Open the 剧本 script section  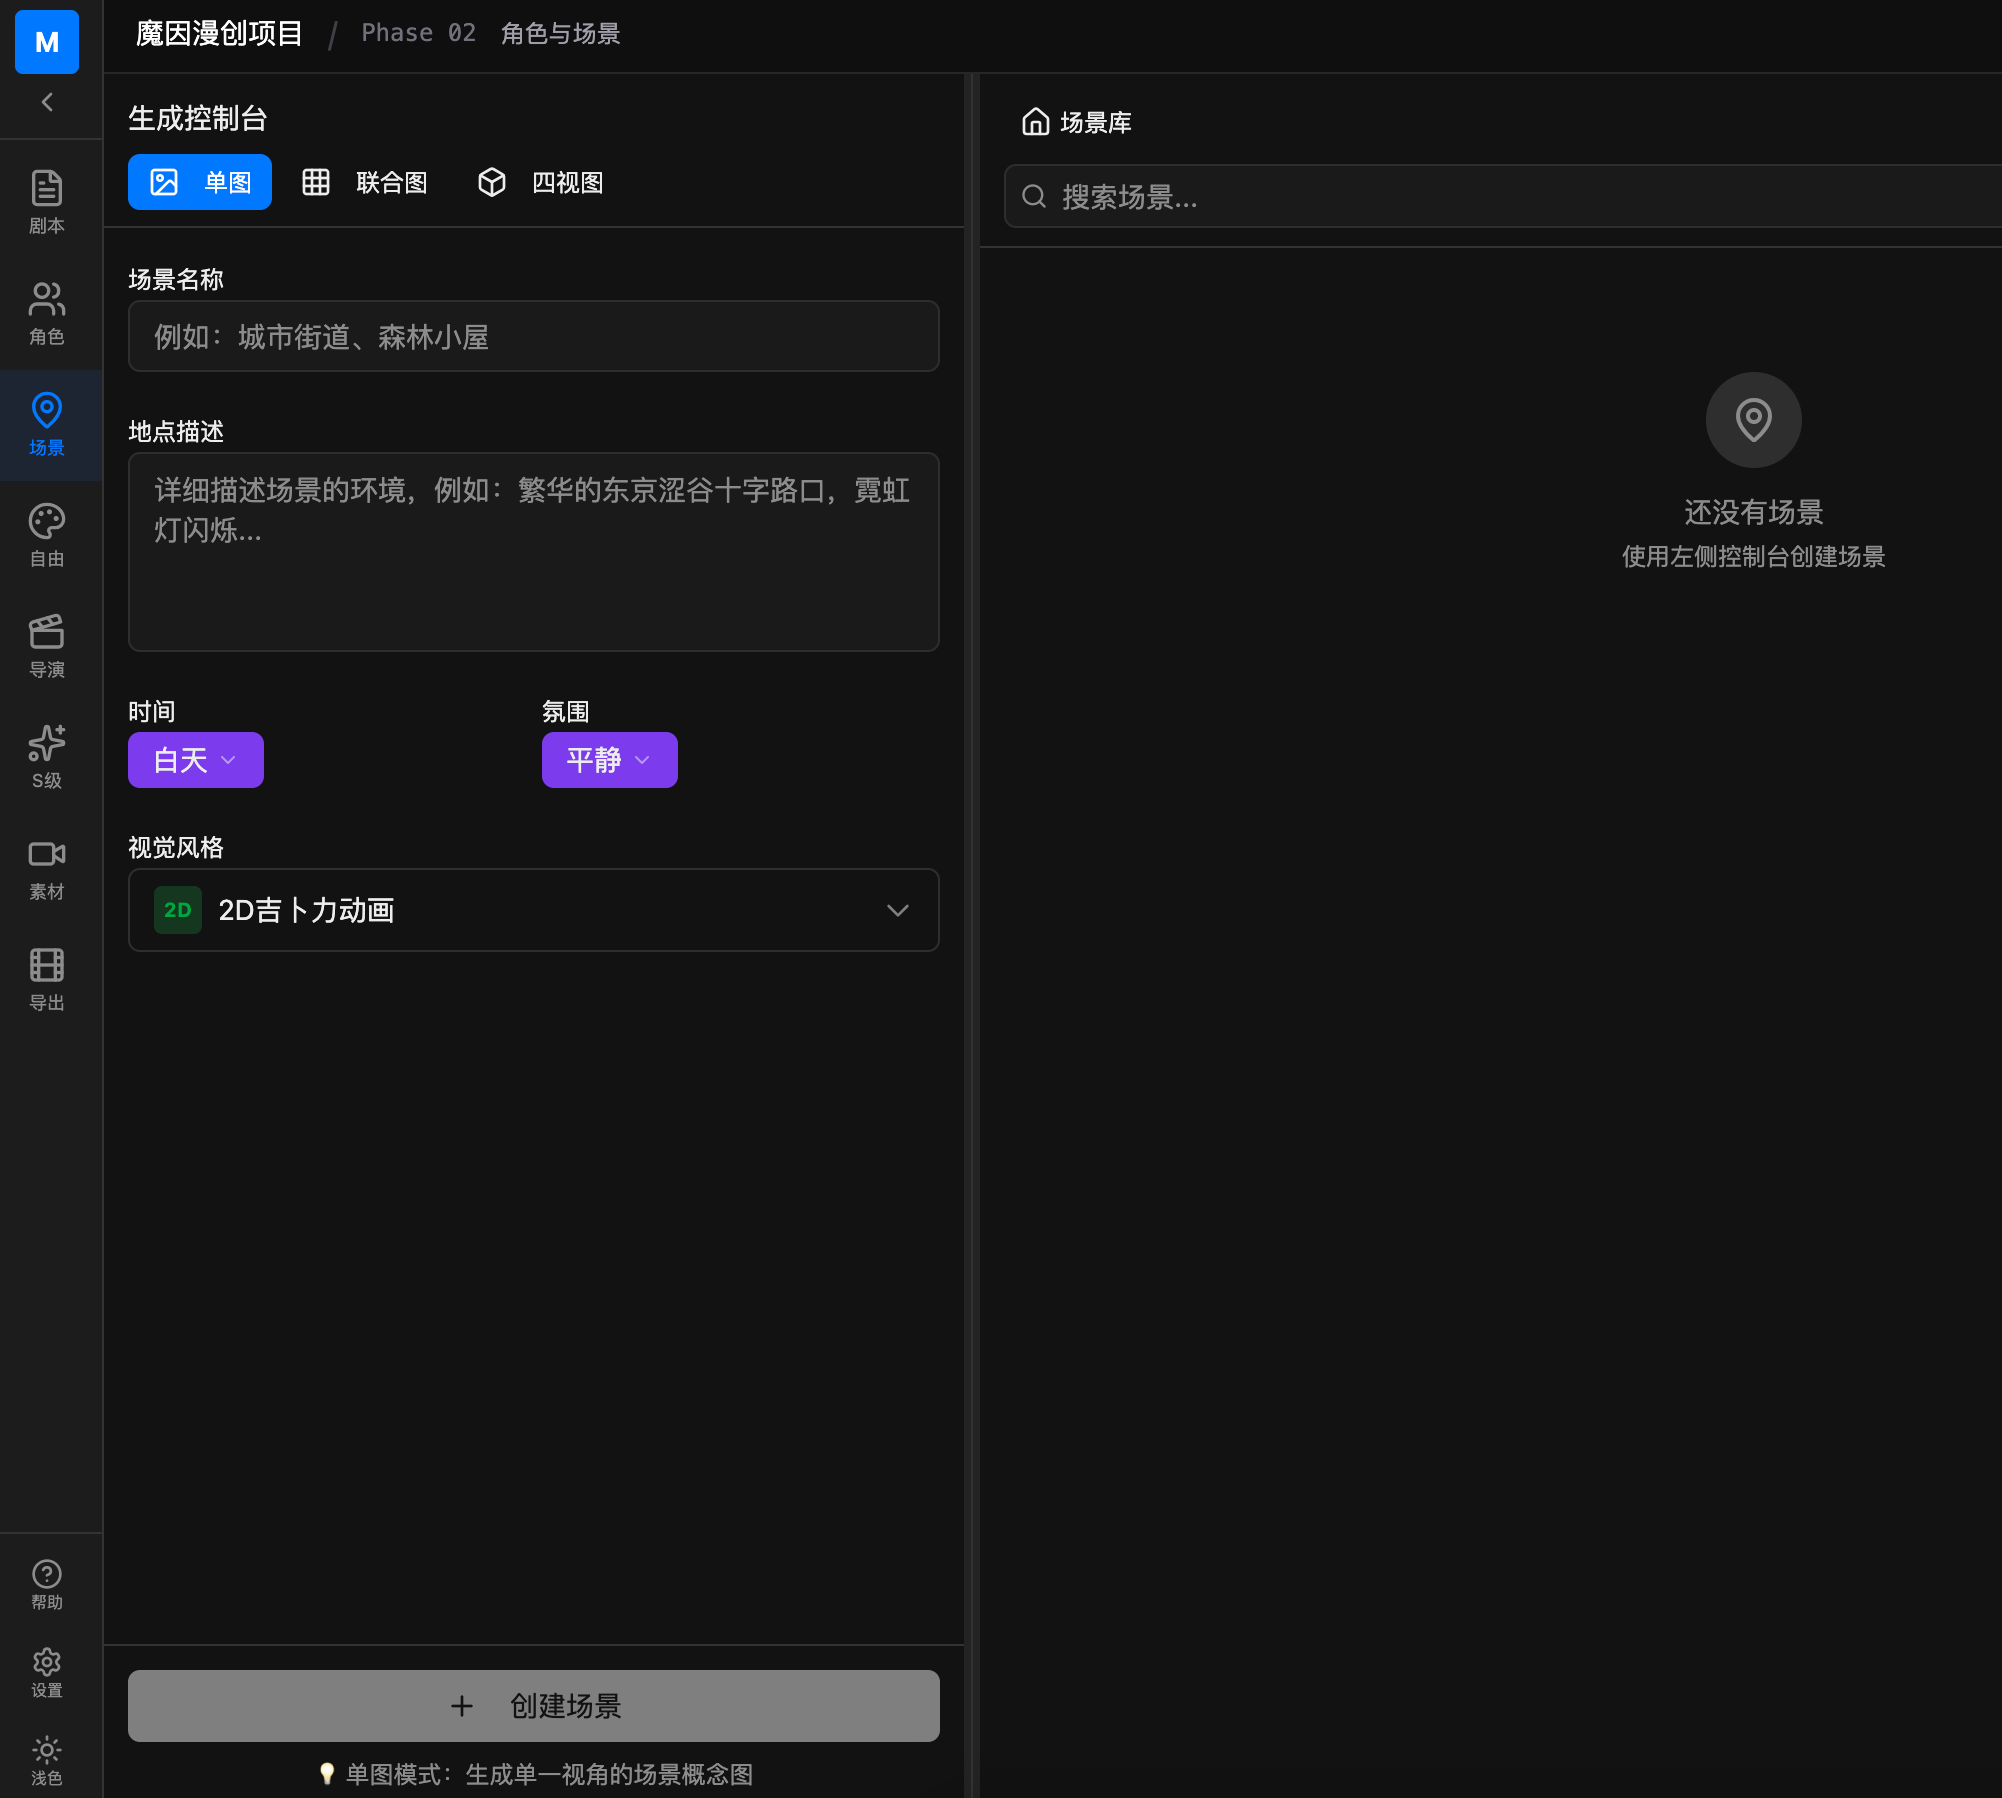(x=47, y=202)
